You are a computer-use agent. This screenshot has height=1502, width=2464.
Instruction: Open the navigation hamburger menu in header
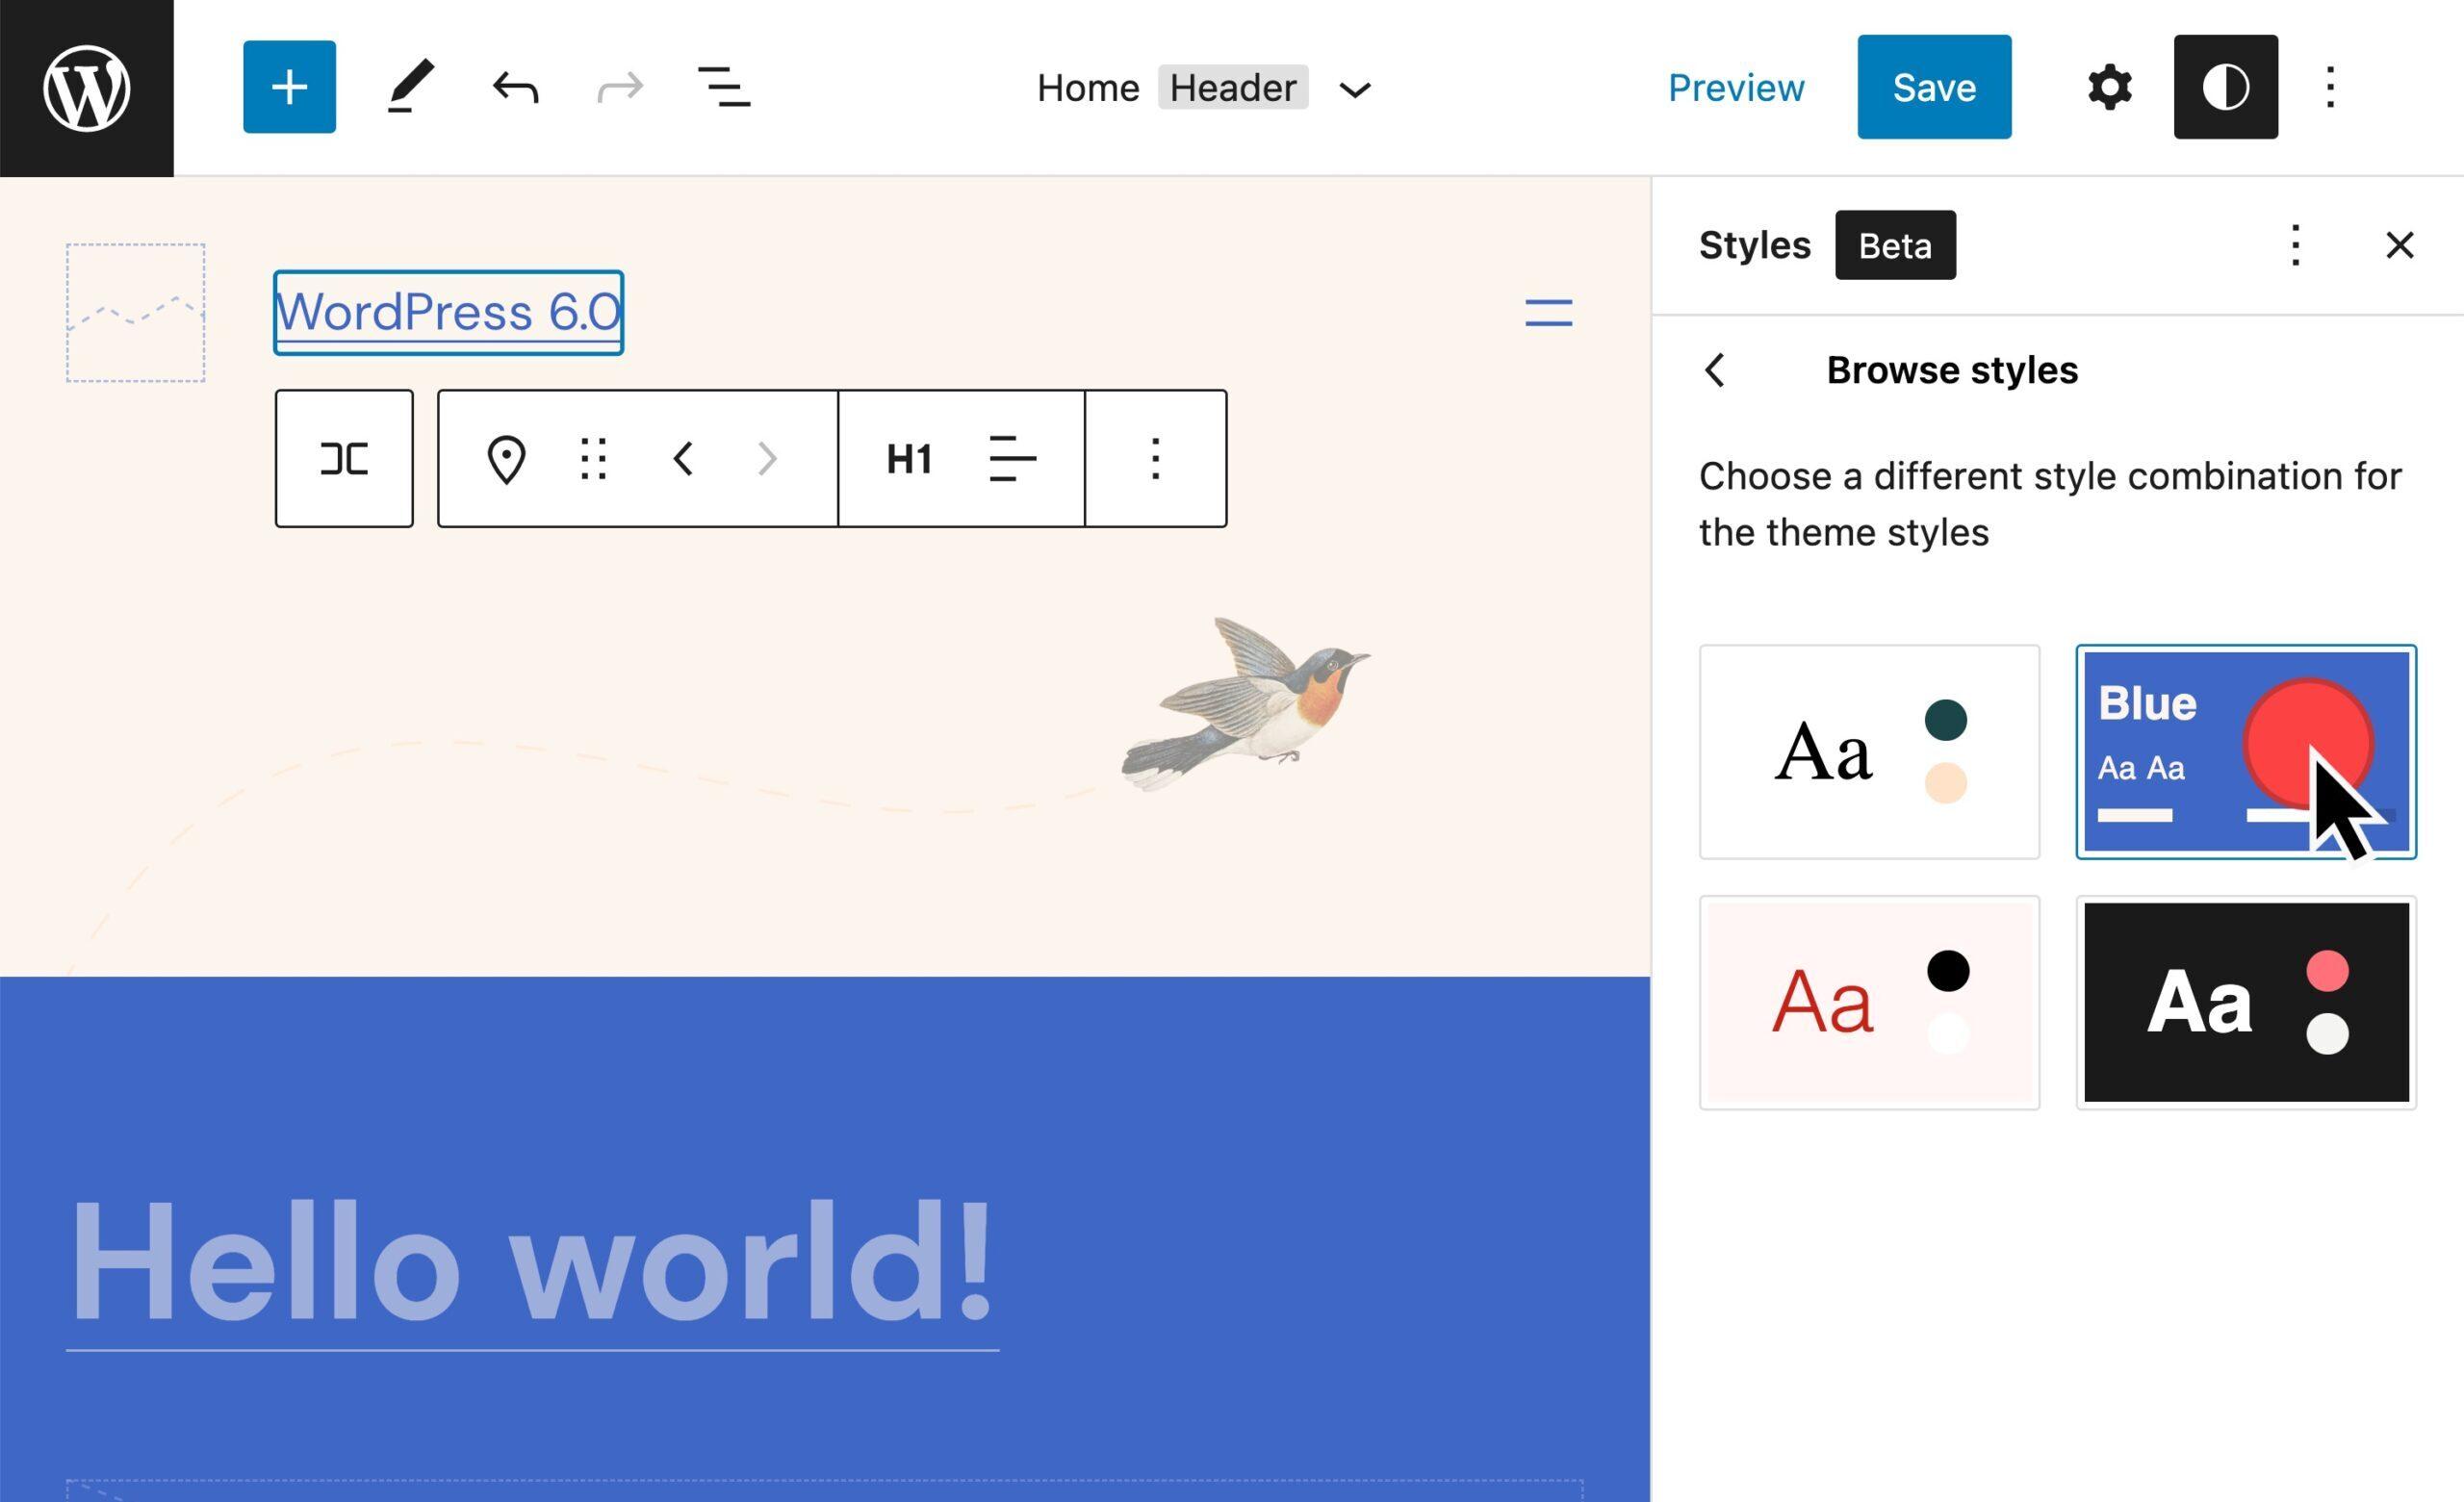point(1548,313)
